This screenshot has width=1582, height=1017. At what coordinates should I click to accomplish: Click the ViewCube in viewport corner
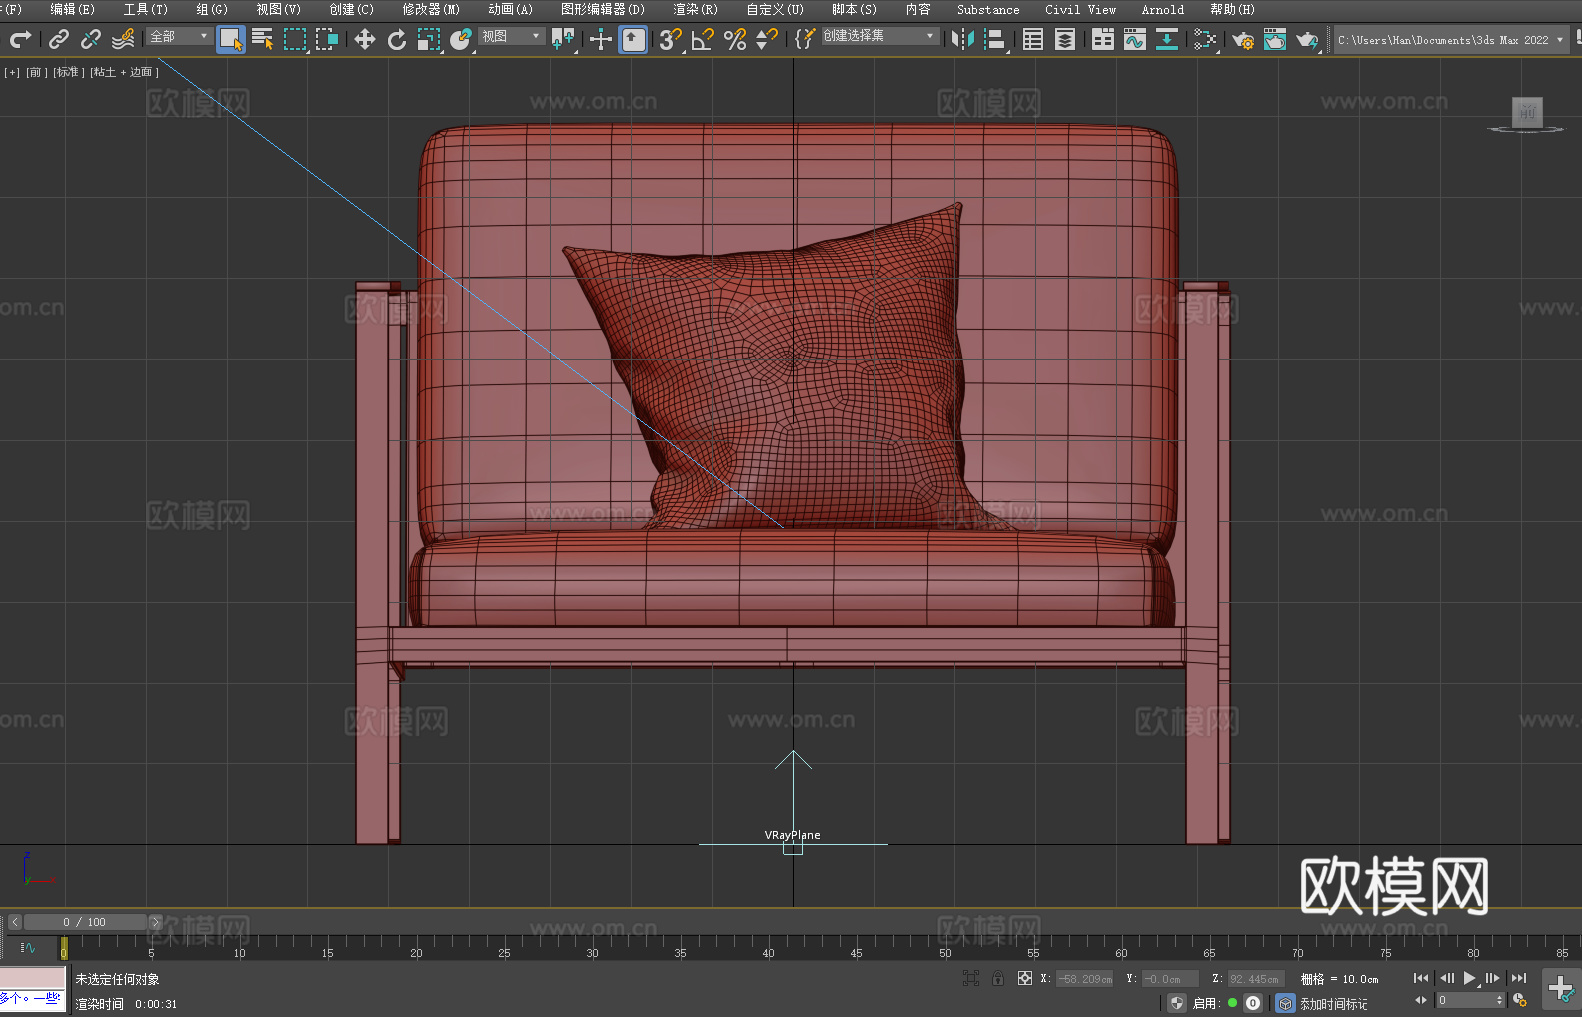click(x=1527, y=113)
